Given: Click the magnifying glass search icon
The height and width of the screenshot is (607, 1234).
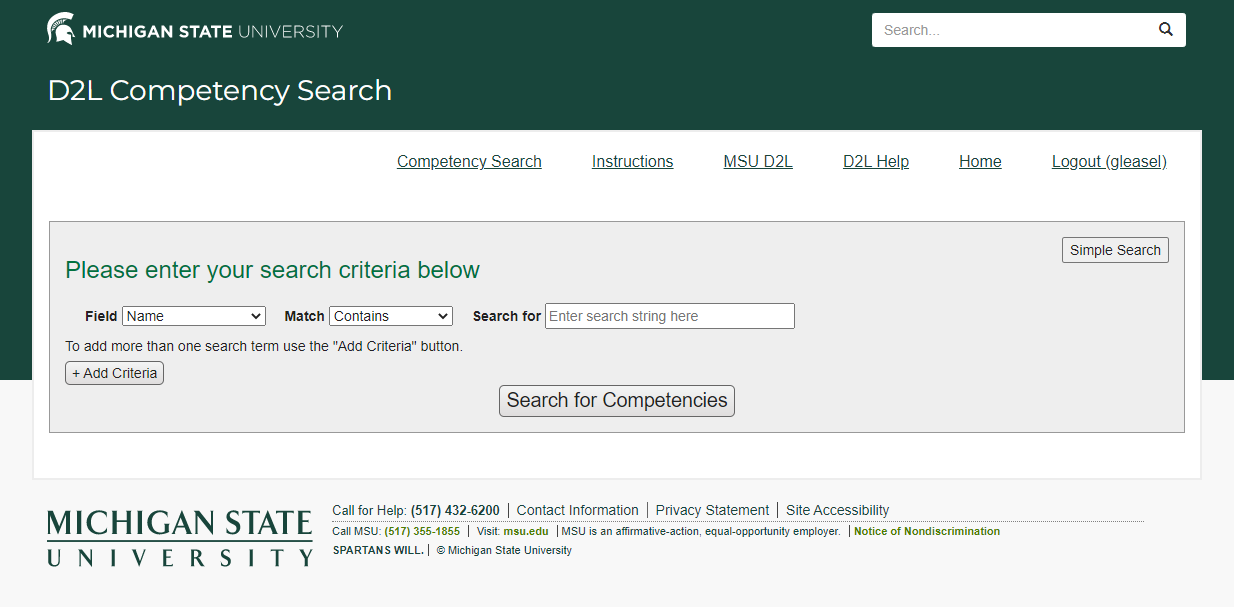Looking at the screenshot, I should point(1165,30).
